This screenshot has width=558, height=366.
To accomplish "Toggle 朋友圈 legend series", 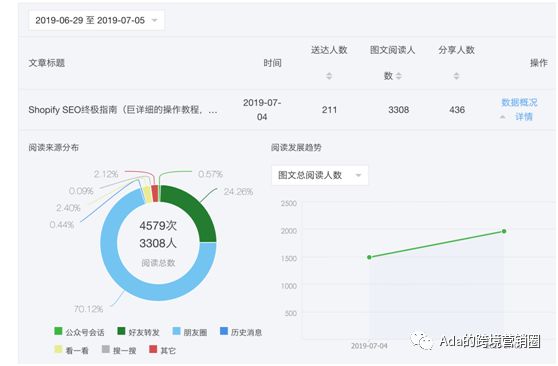I will 190,332.
